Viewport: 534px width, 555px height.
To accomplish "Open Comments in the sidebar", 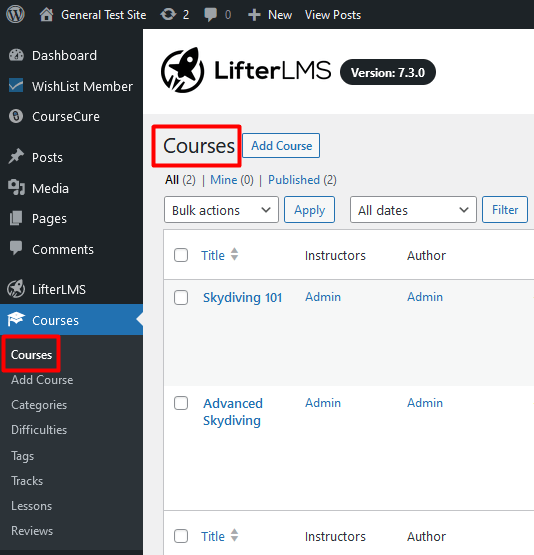I will (x=63, y=250).
